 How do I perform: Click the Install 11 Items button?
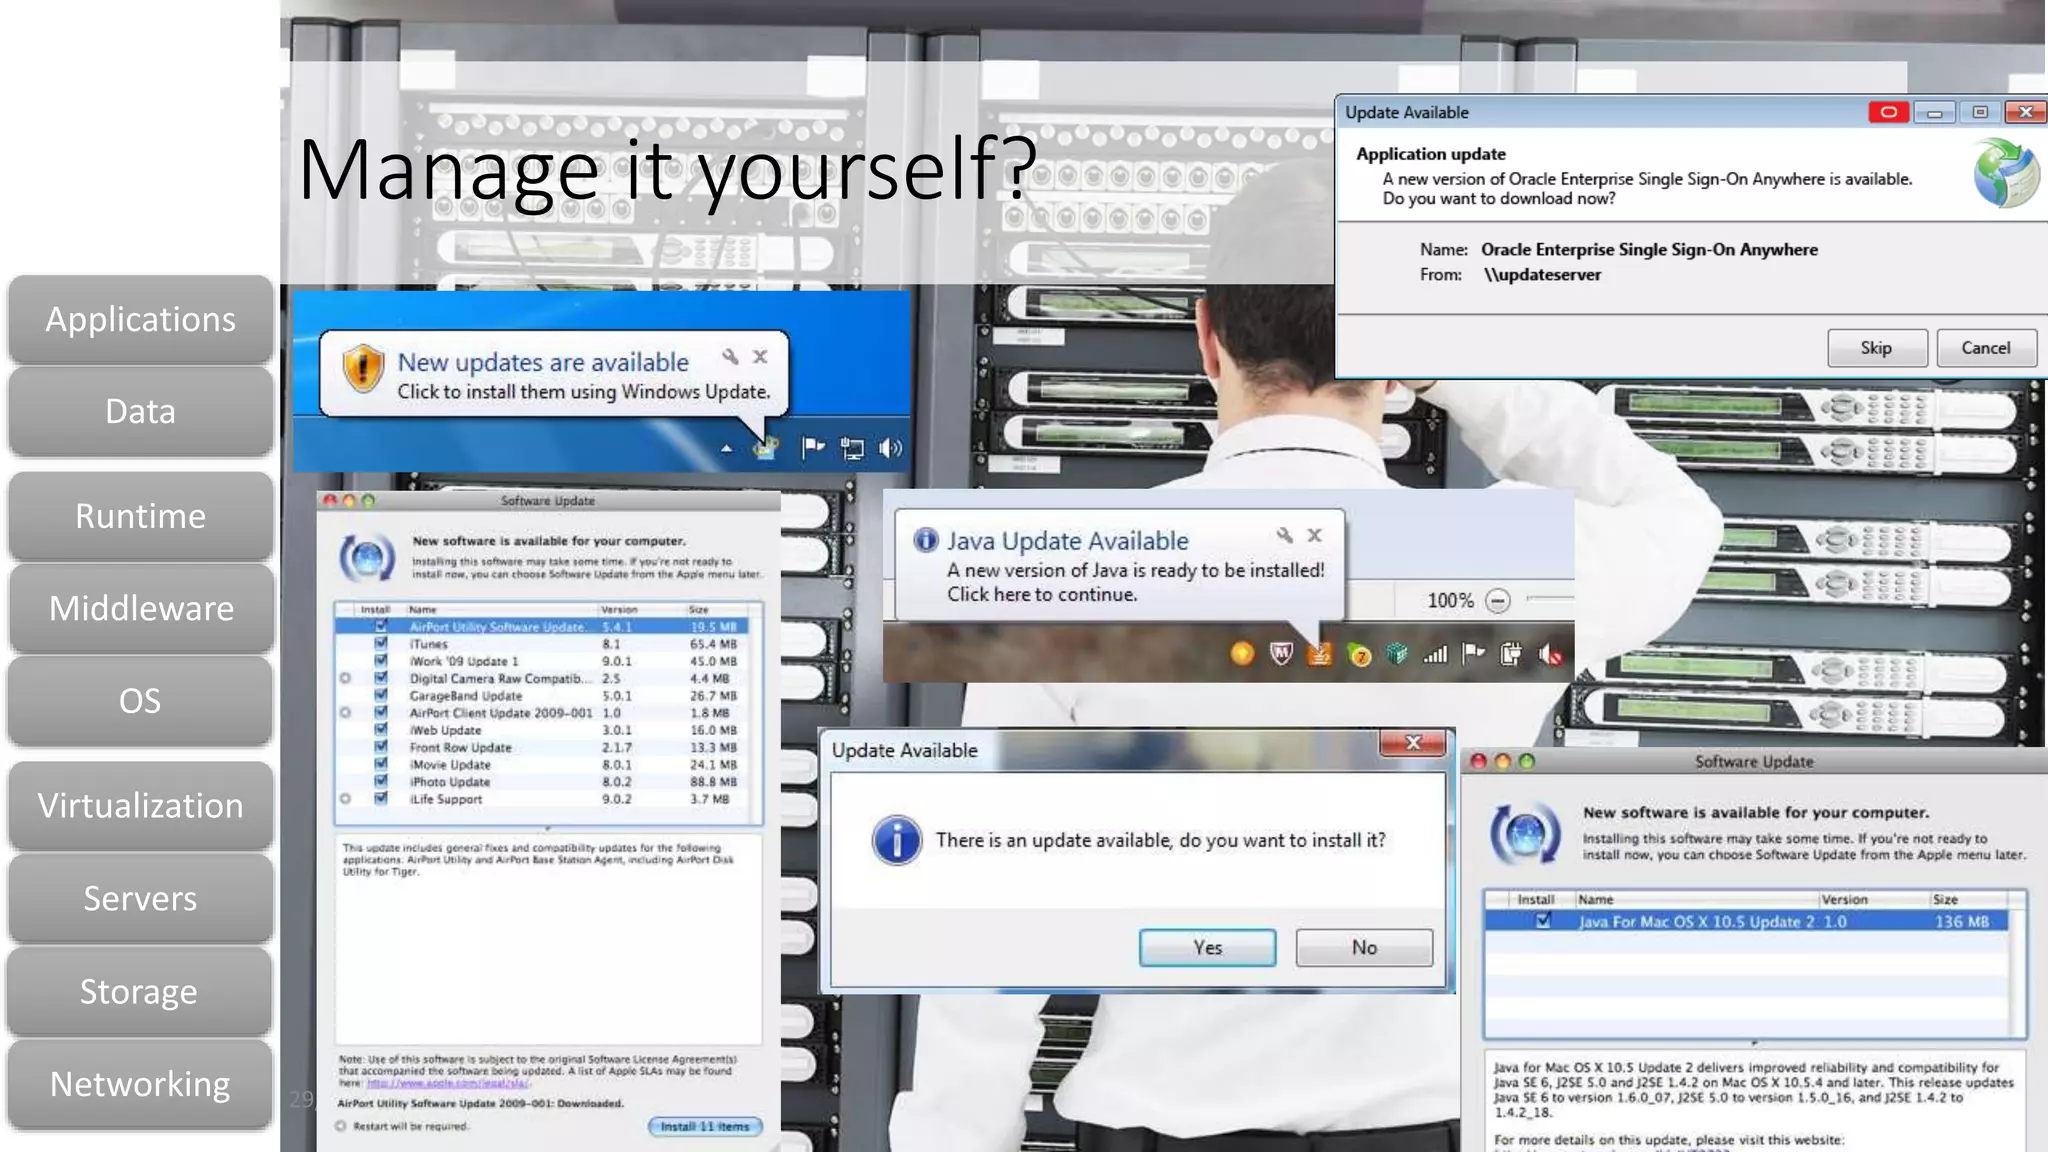tap(705, 1126)
